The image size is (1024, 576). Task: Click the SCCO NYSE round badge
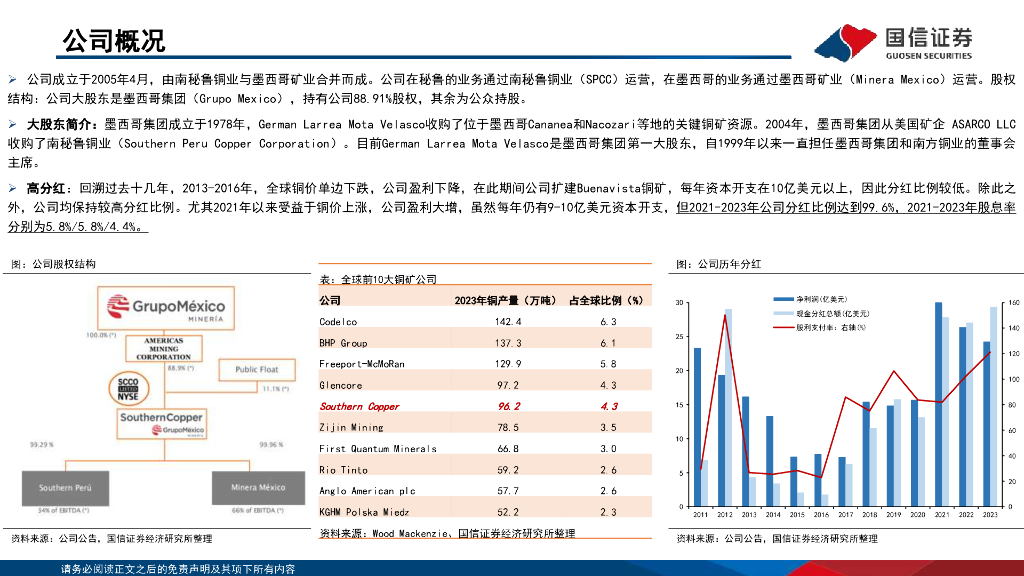128,388
